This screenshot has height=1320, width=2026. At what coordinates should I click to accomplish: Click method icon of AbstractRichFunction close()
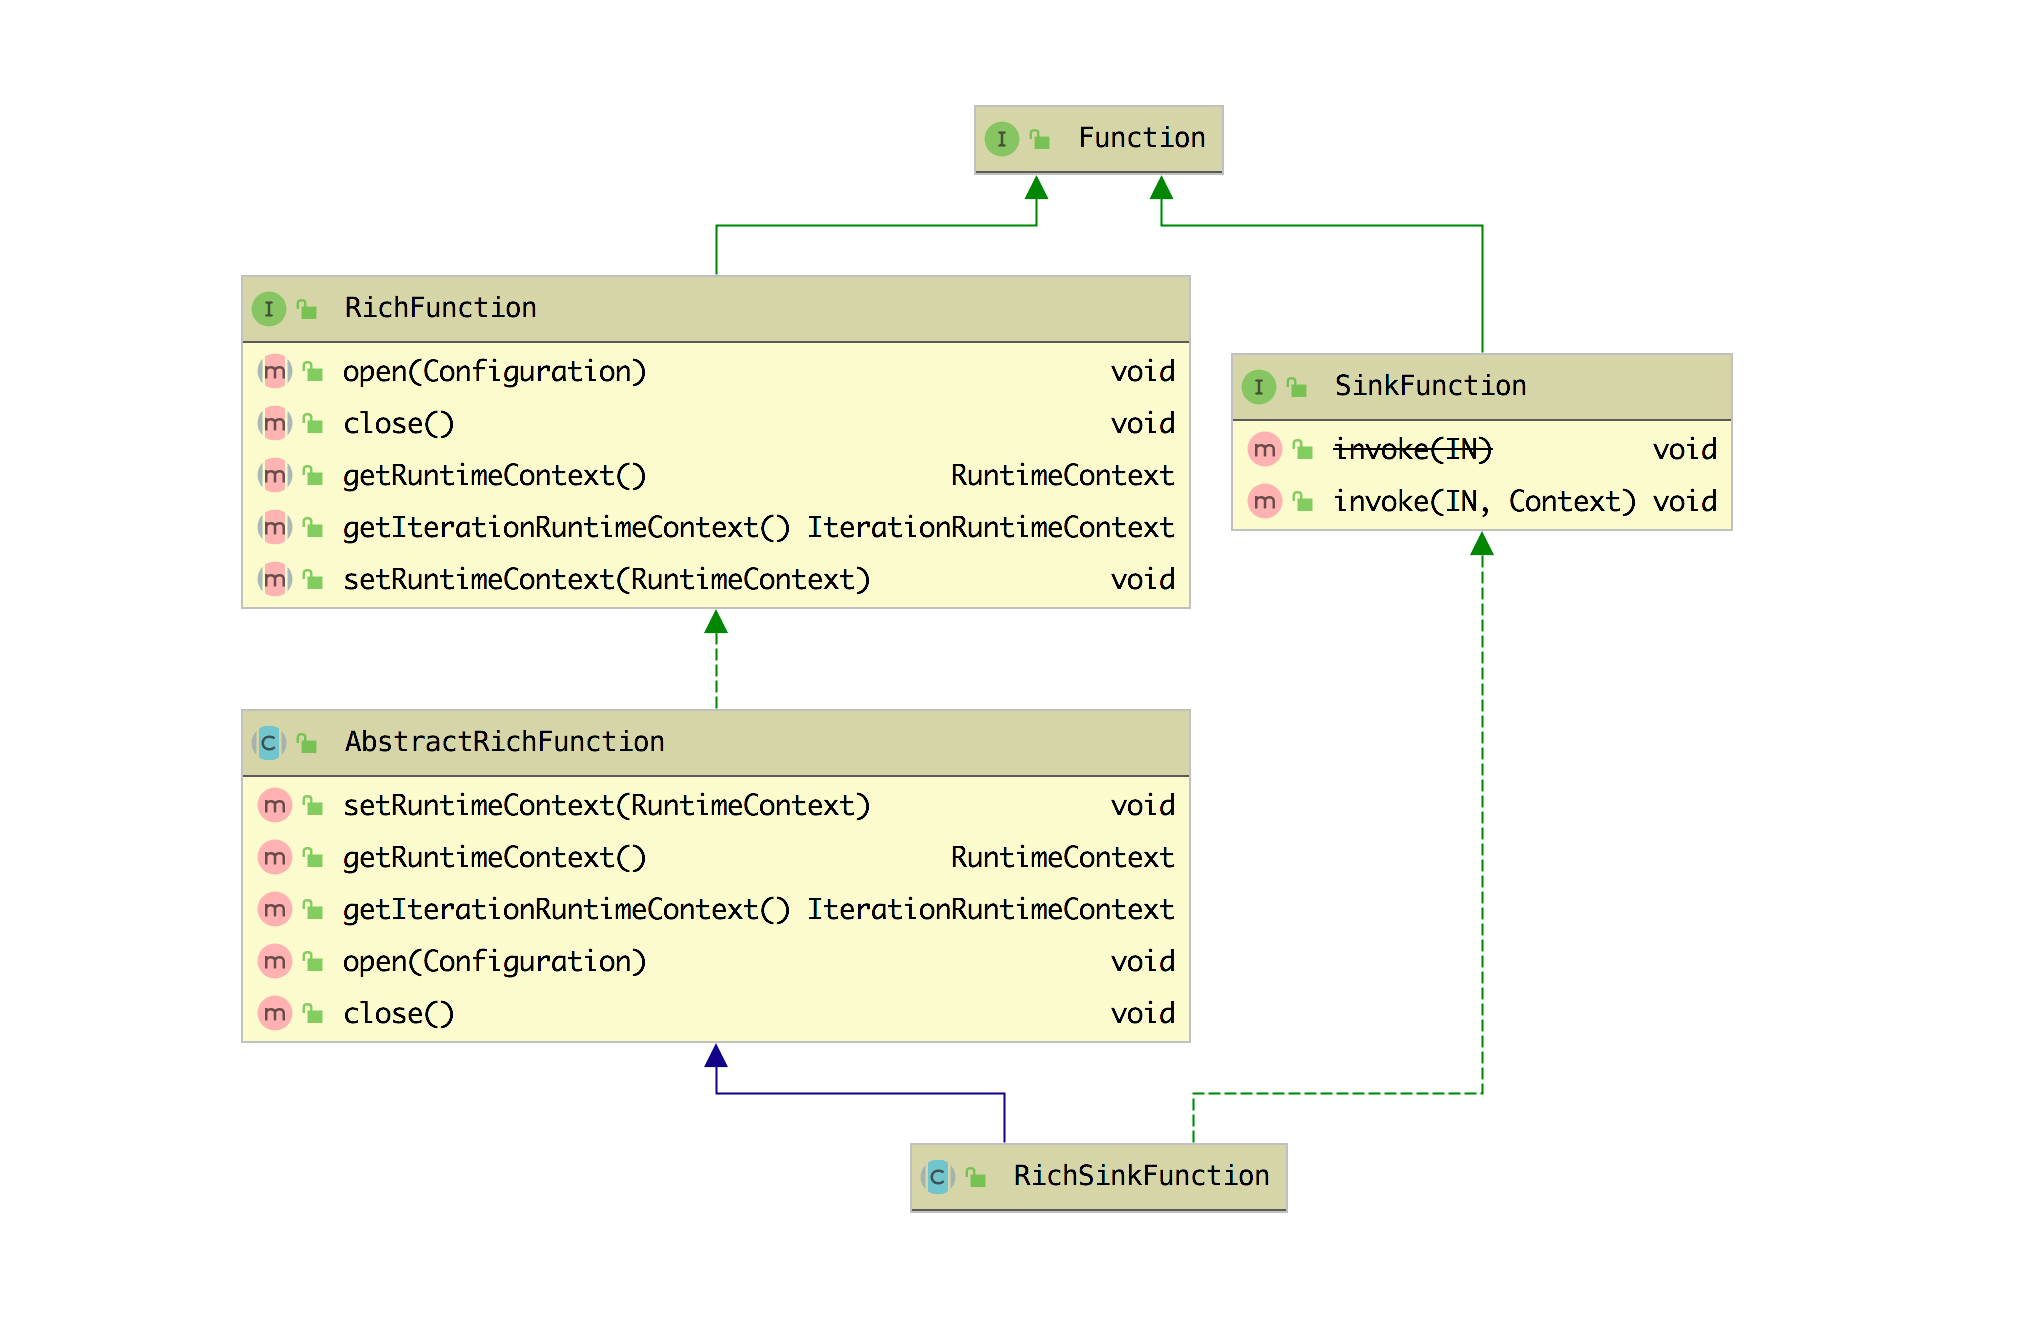coord(274,1014)
